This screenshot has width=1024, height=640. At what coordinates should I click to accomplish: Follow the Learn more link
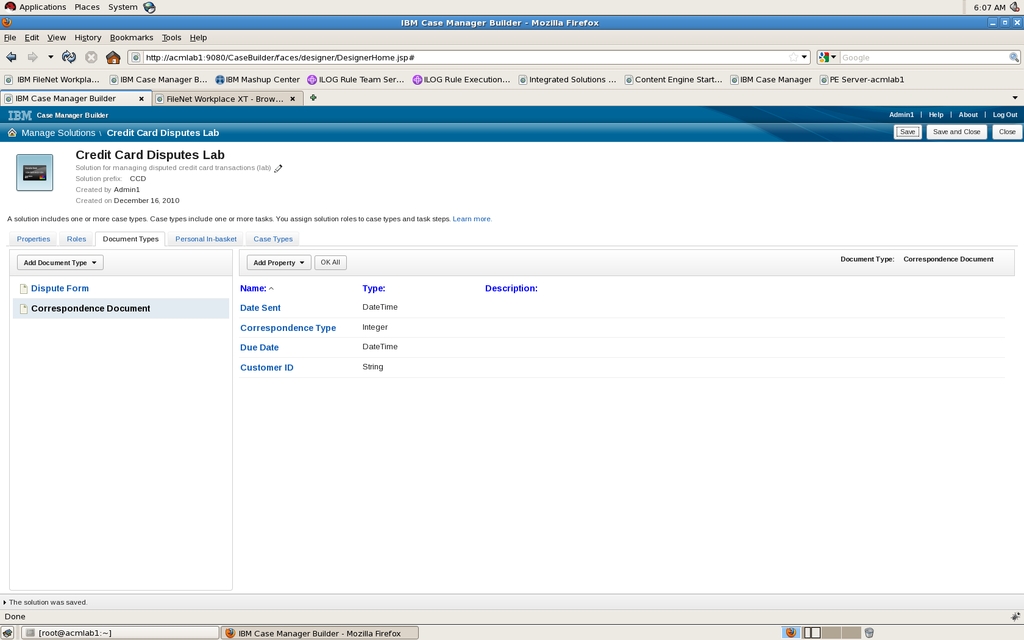click(x=472, y=219)
